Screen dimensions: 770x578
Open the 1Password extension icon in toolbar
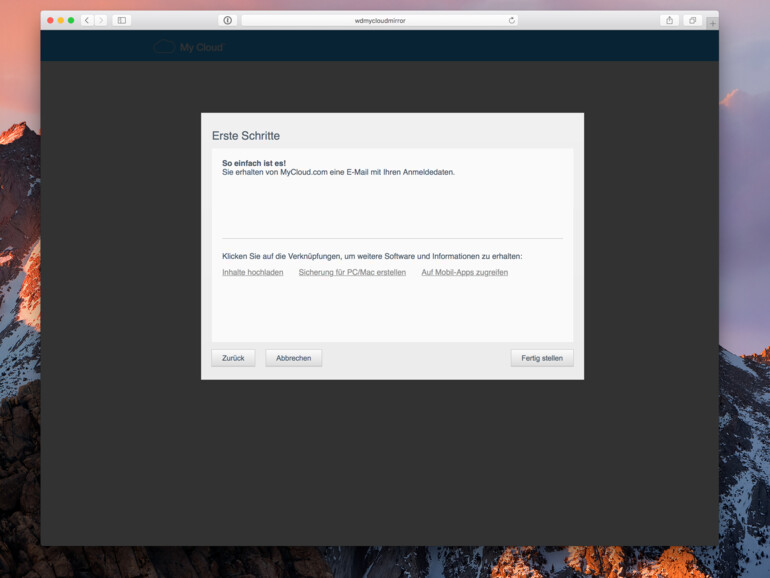tap(227, 20)
